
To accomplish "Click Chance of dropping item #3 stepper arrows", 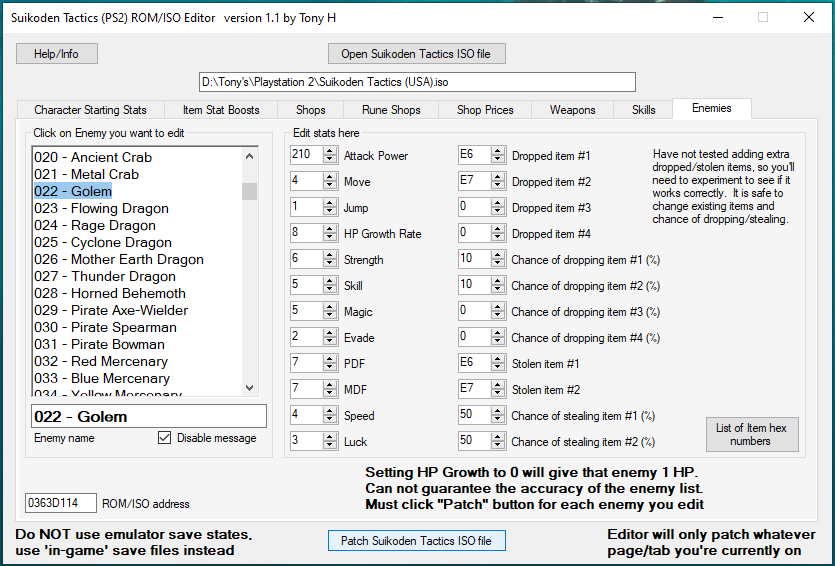I will click(x=498, y=311).
